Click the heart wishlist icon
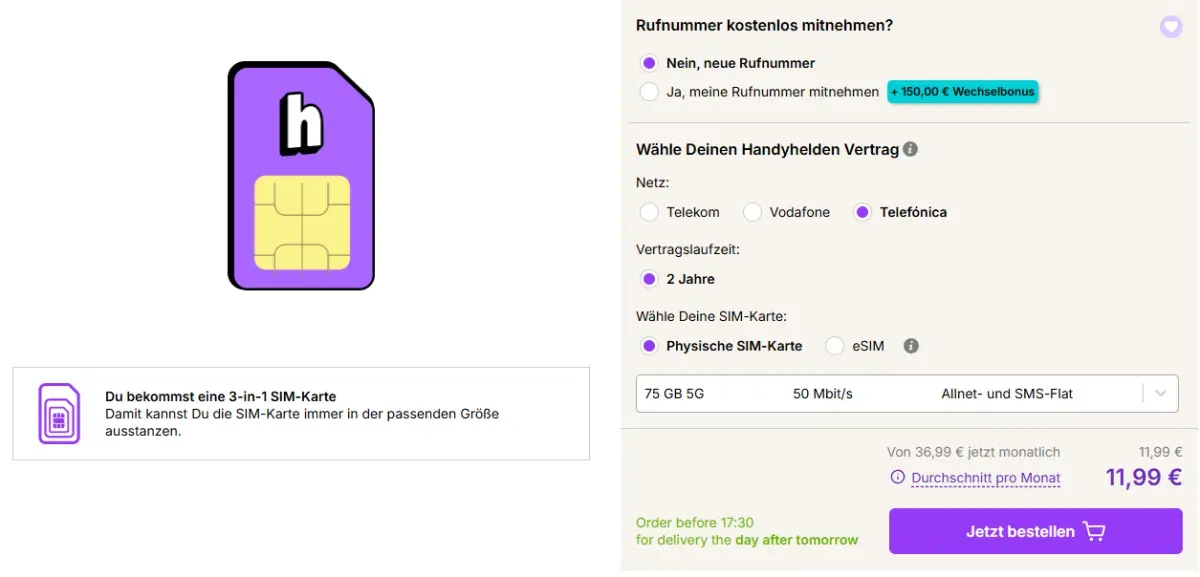This screenshot has width=1200, height=577. pos(1171,26)
